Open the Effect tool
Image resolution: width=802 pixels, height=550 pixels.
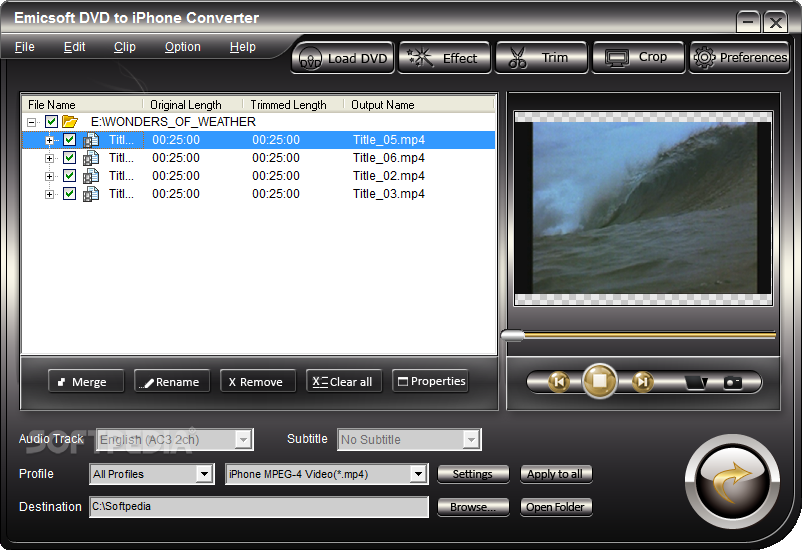click(x=444, y=58)
